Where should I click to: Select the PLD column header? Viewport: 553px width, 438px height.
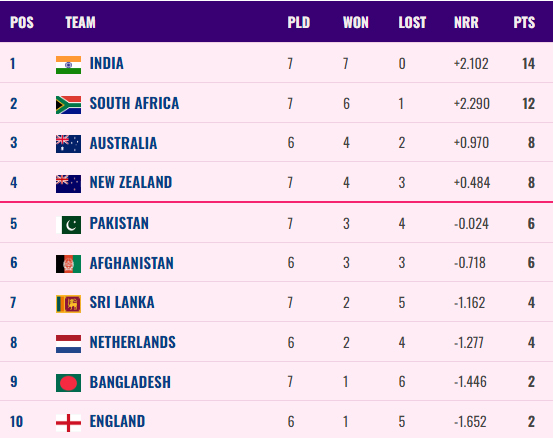(299, 23)
